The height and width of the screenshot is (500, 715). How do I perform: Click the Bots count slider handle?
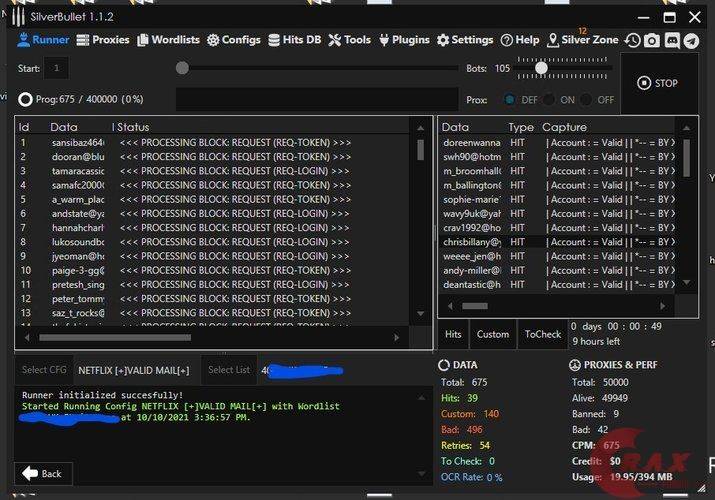point(541,68)
